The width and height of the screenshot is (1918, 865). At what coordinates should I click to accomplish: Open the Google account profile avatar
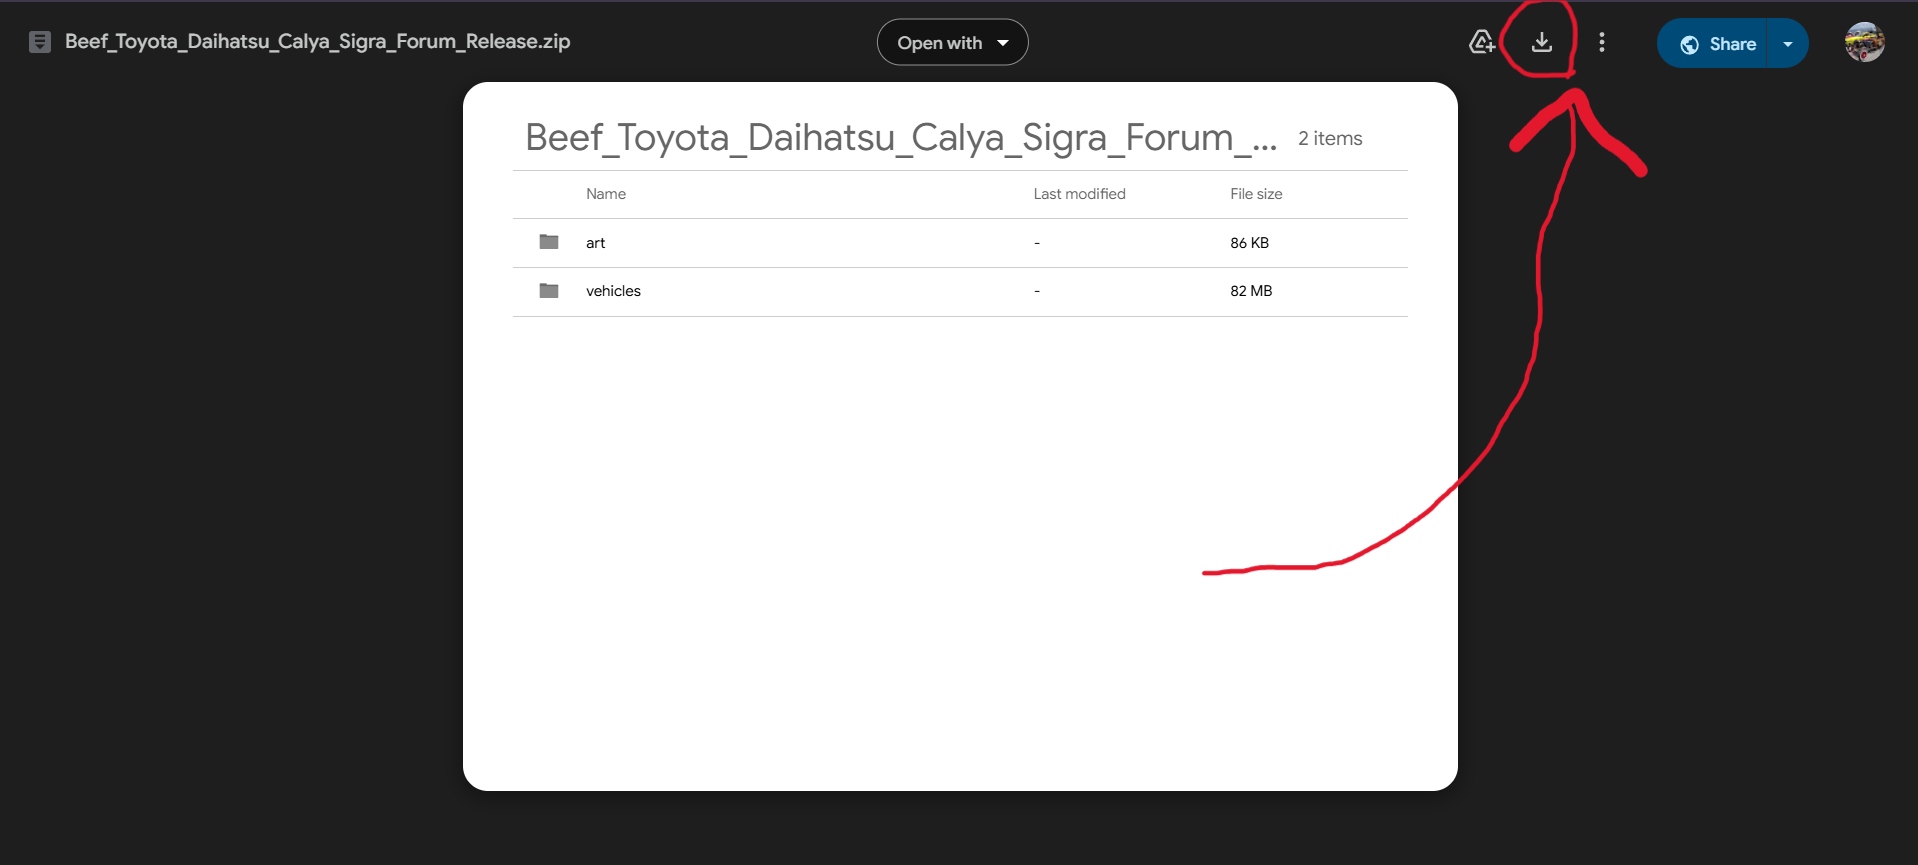pyautogui.click(x=1864, y=42)
